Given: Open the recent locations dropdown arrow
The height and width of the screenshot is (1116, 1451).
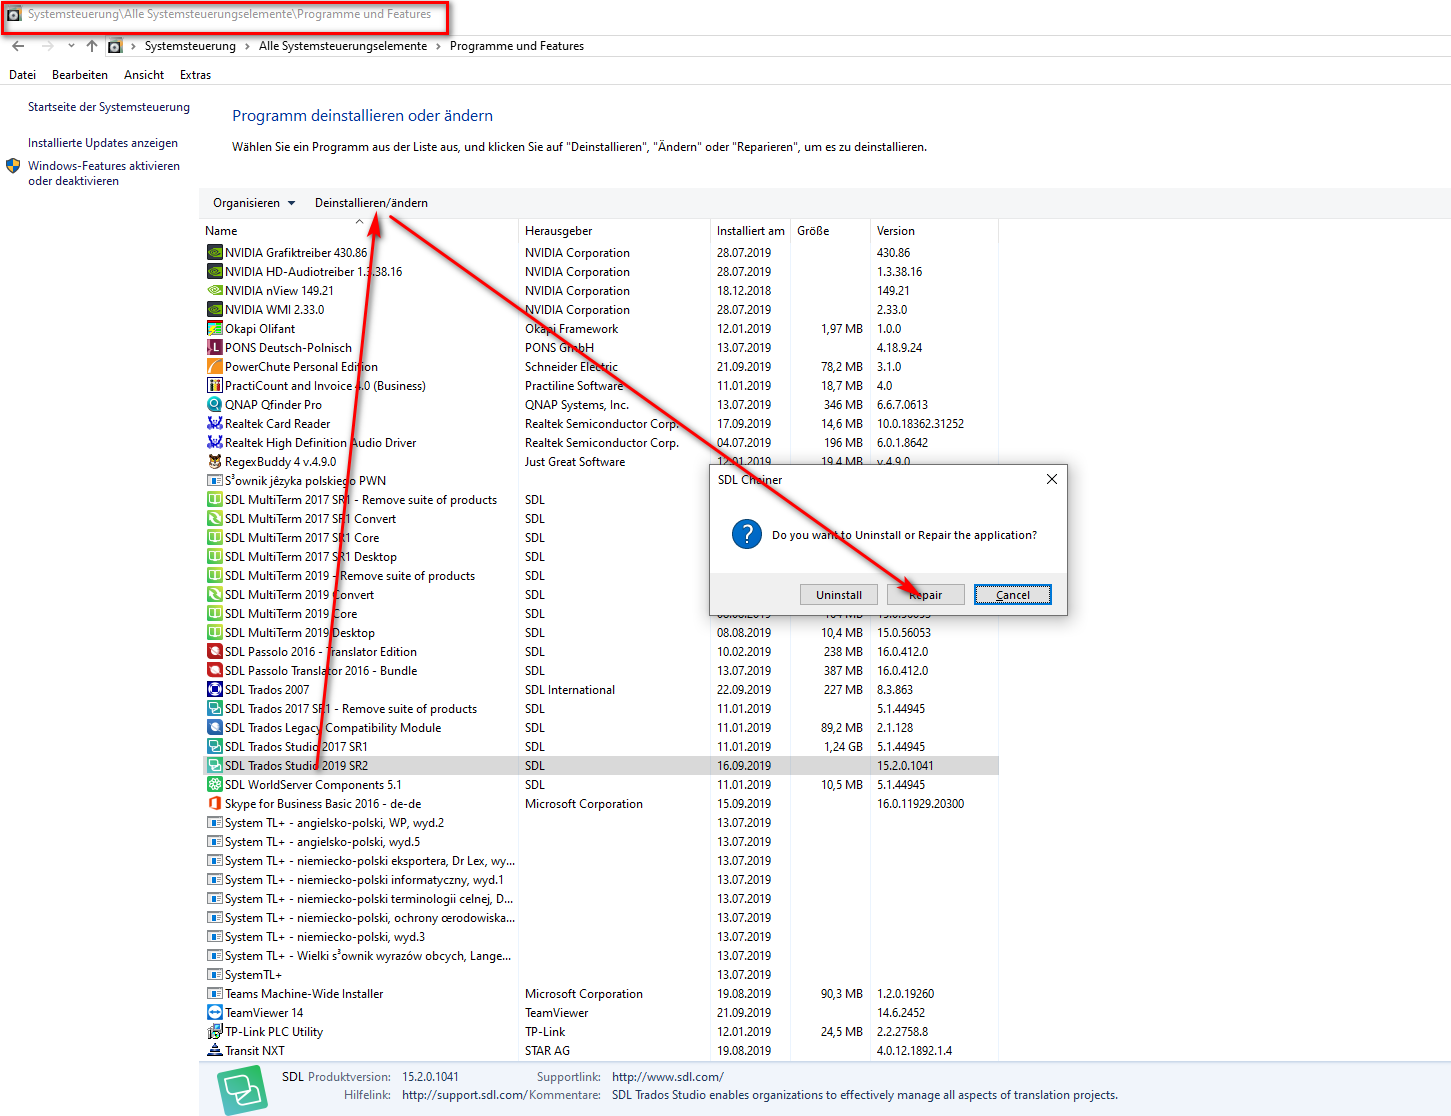Looking at the screenshot, I should [71, 46].
